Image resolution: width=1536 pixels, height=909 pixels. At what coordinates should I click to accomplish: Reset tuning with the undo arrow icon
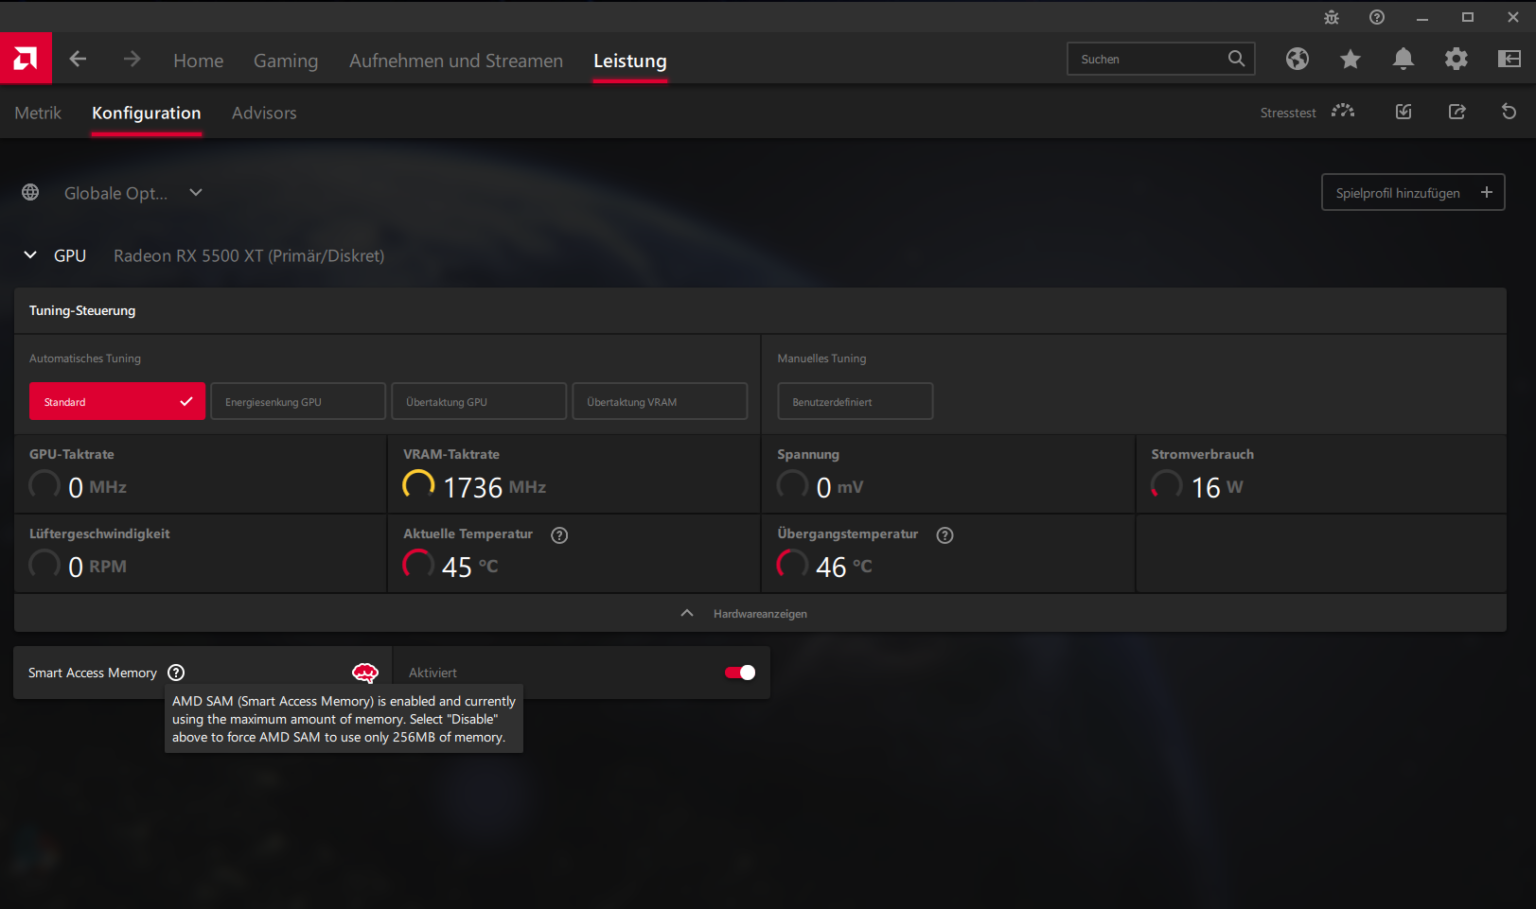[1509, 112]
